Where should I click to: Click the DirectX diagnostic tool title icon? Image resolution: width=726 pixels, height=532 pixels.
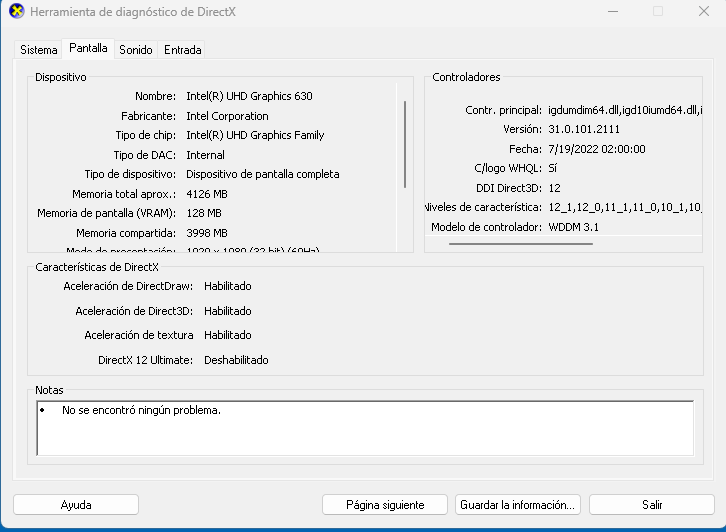[x=17, y=11]
